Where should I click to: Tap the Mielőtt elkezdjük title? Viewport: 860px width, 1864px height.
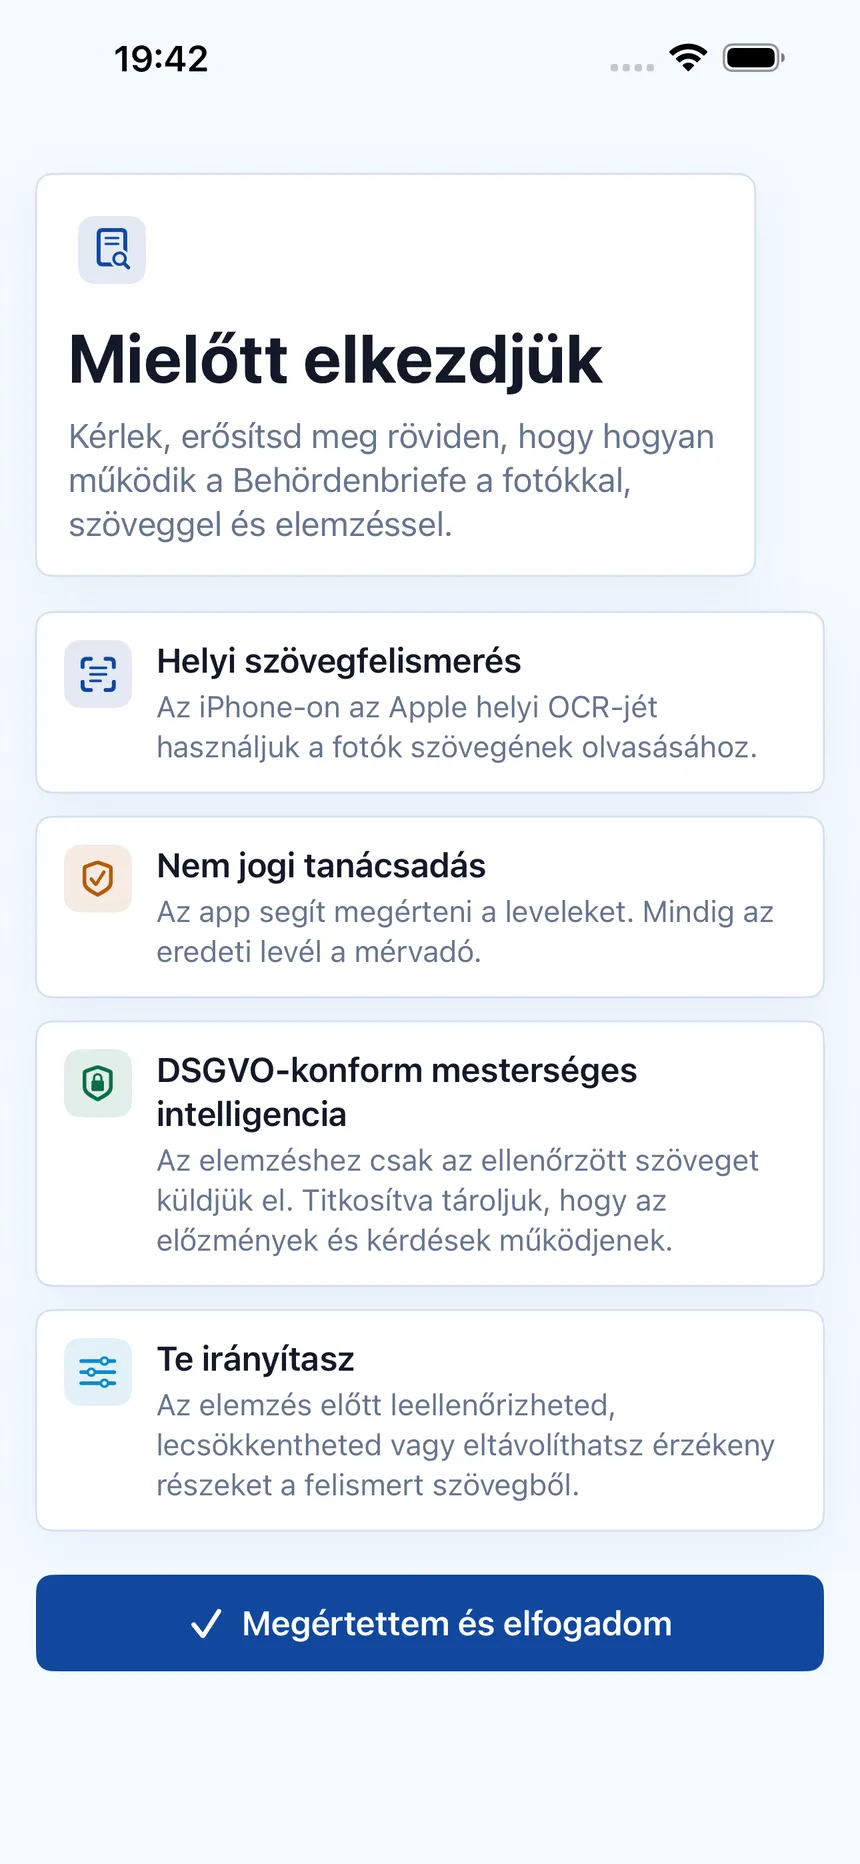point(336,360)
